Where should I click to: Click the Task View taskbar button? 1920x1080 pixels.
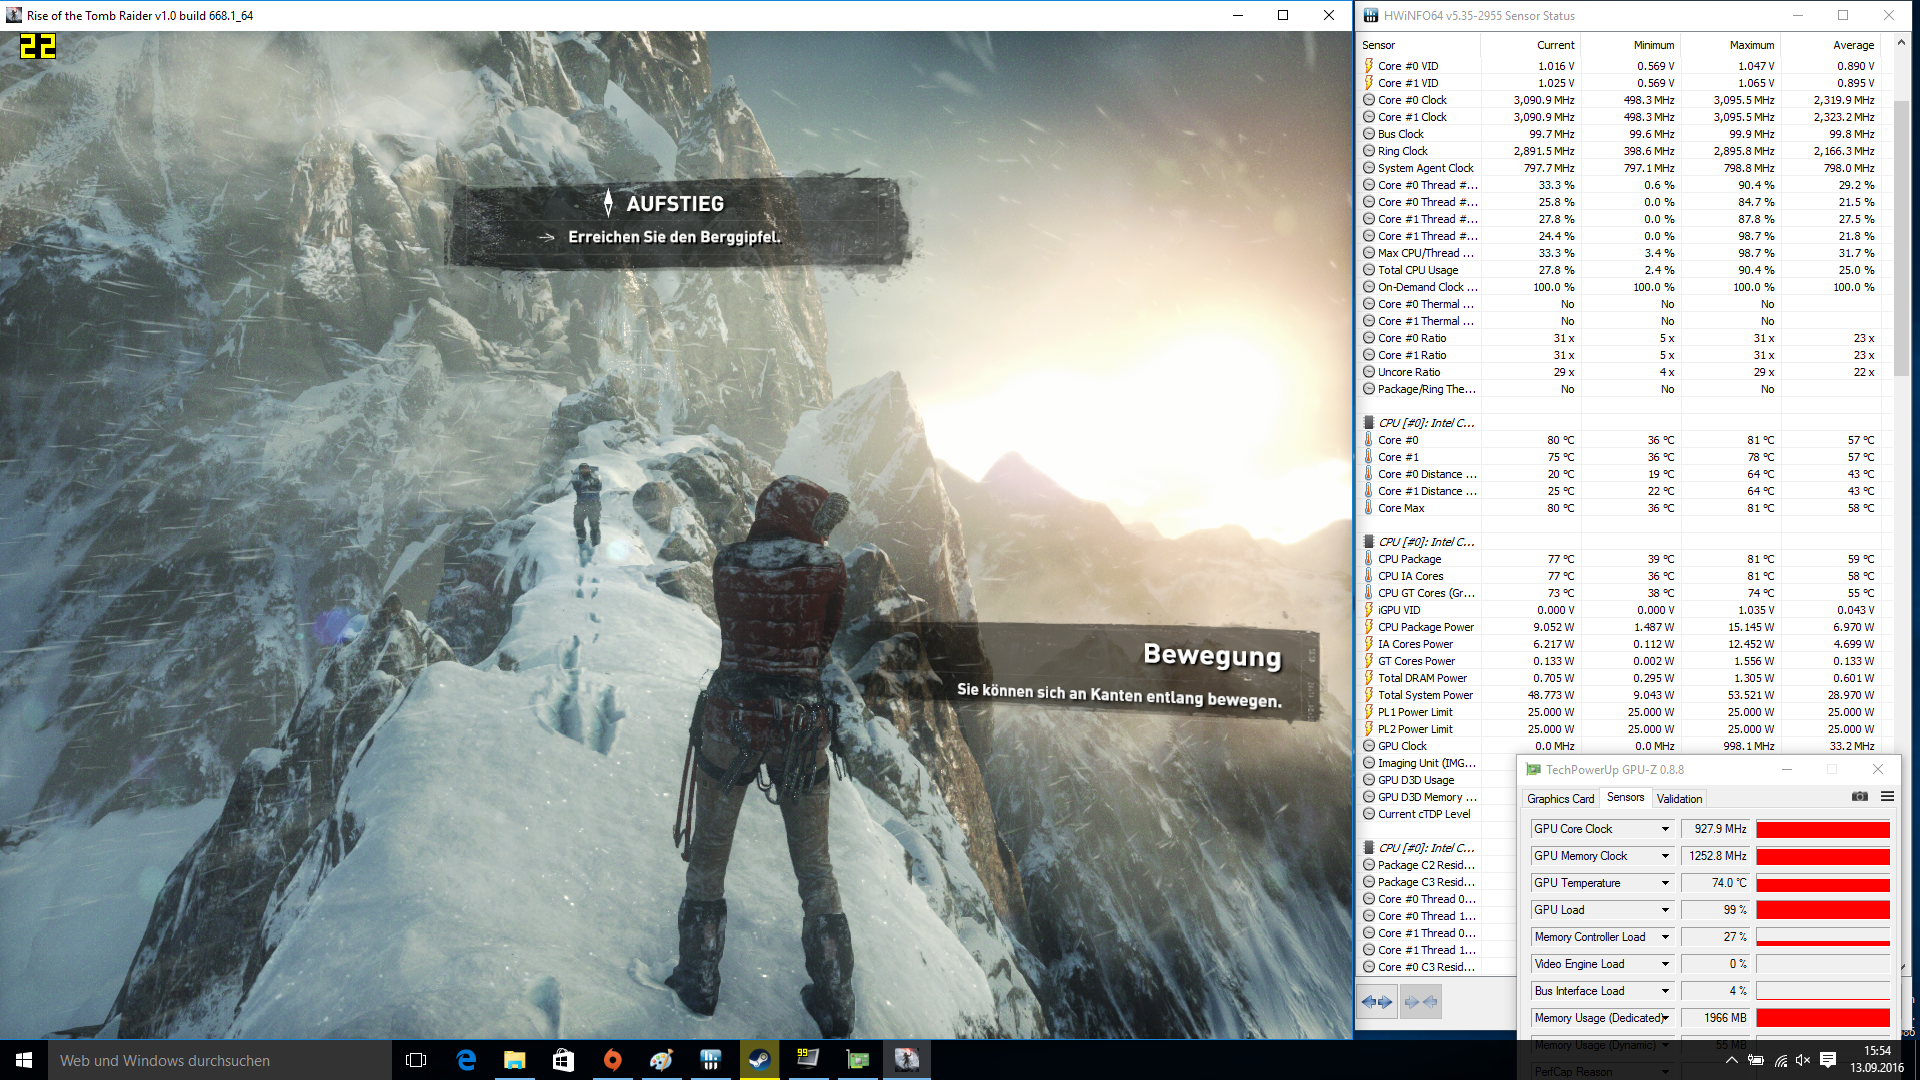(416, 1060)
